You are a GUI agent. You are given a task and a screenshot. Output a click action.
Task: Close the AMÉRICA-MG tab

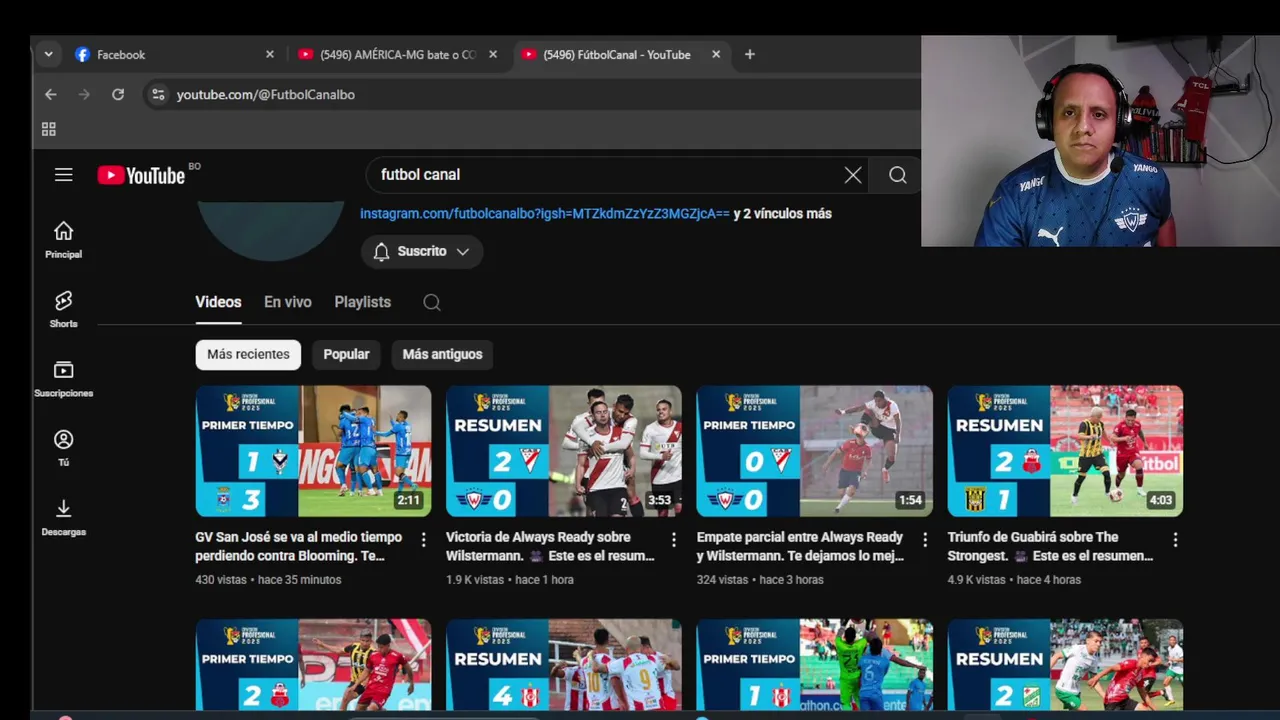(493, 54)
